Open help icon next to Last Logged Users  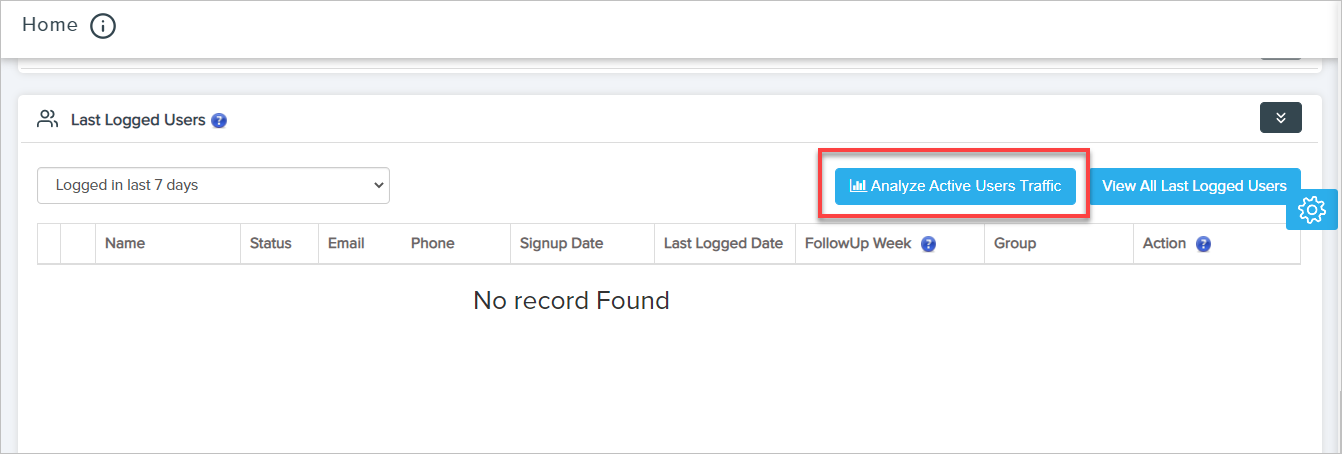219,121
